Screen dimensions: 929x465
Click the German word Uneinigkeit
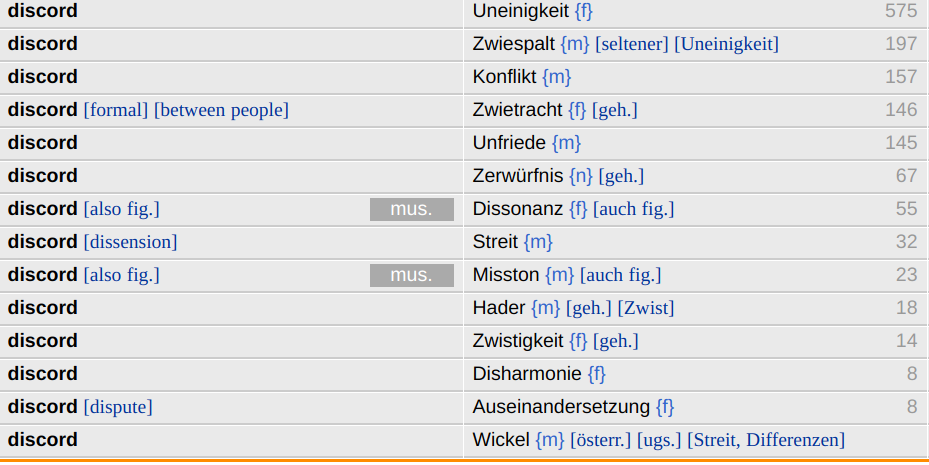point(521,11)
